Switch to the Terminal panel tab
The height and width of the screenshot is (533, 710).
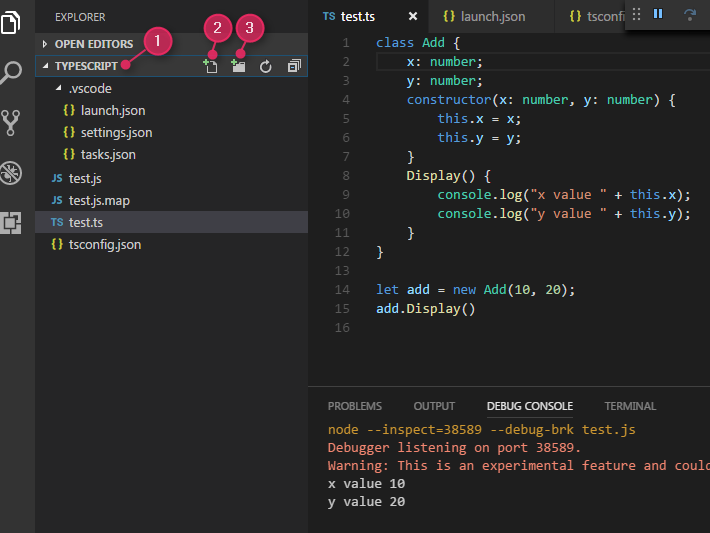(x=630, y=406)
